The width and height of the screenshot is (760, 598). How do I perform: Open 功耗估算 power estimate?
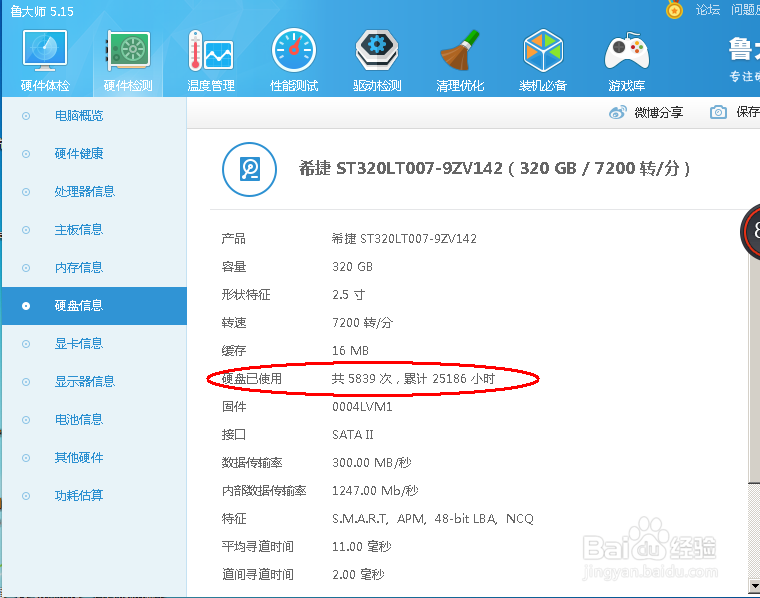coord(79,496)
